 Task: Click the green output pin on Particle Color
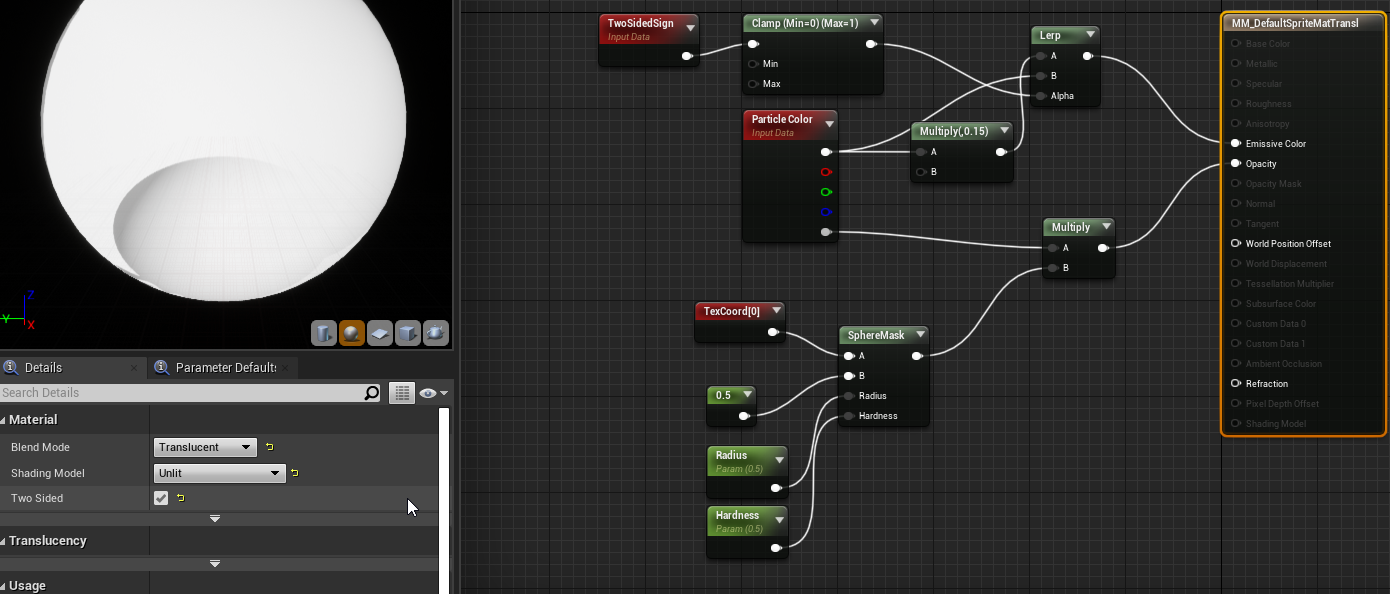tap(825, 192)
